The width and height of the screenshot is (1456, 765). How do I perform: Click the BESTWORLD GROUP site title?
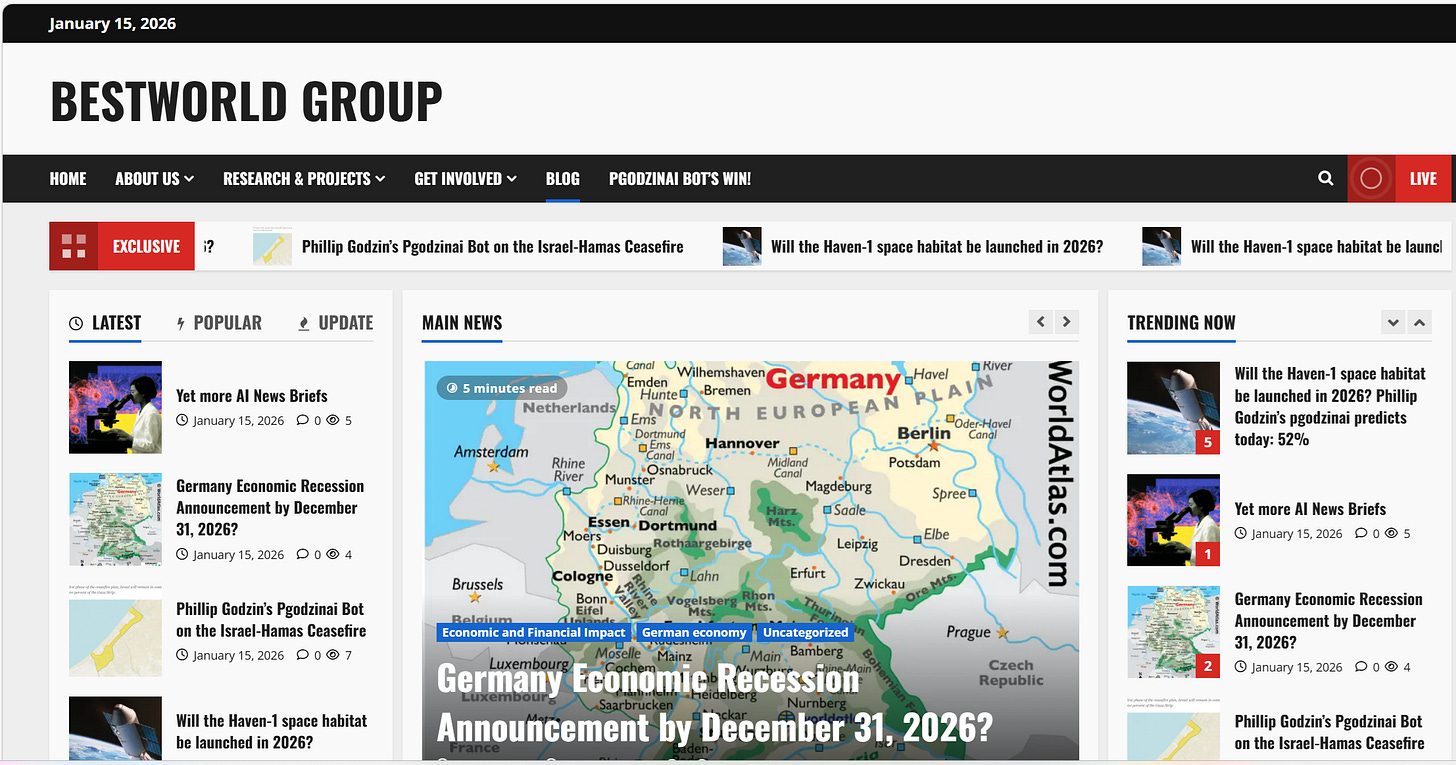(246, 101)
